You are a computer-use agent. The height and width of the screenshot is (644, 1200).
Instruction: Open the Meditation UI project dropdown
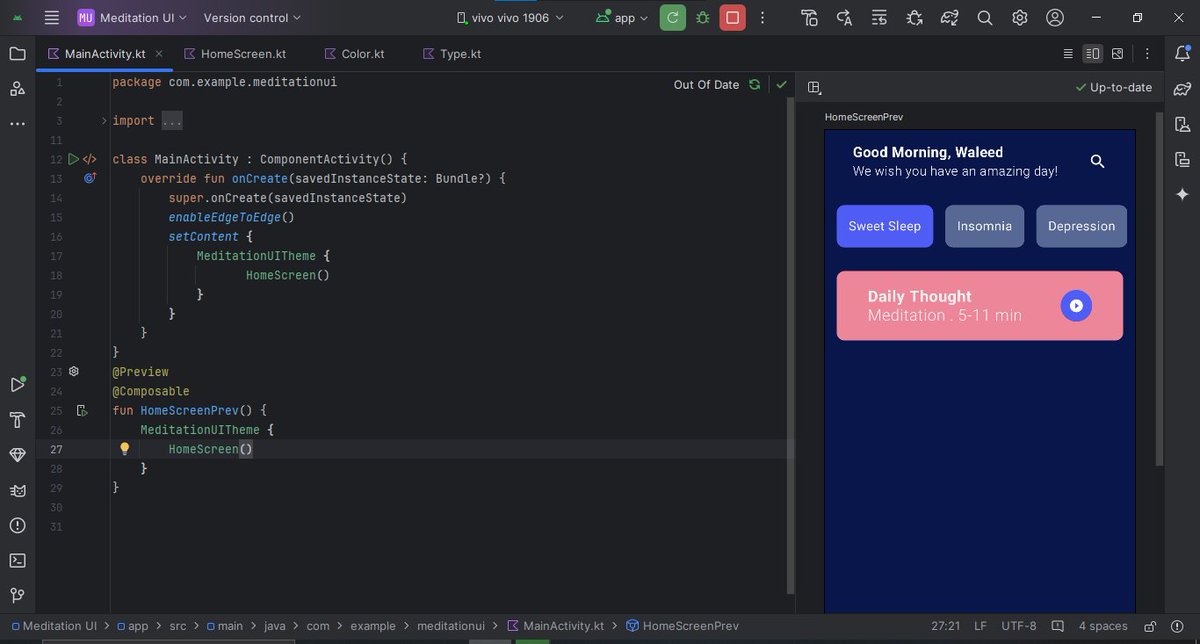tap(133, 18)
